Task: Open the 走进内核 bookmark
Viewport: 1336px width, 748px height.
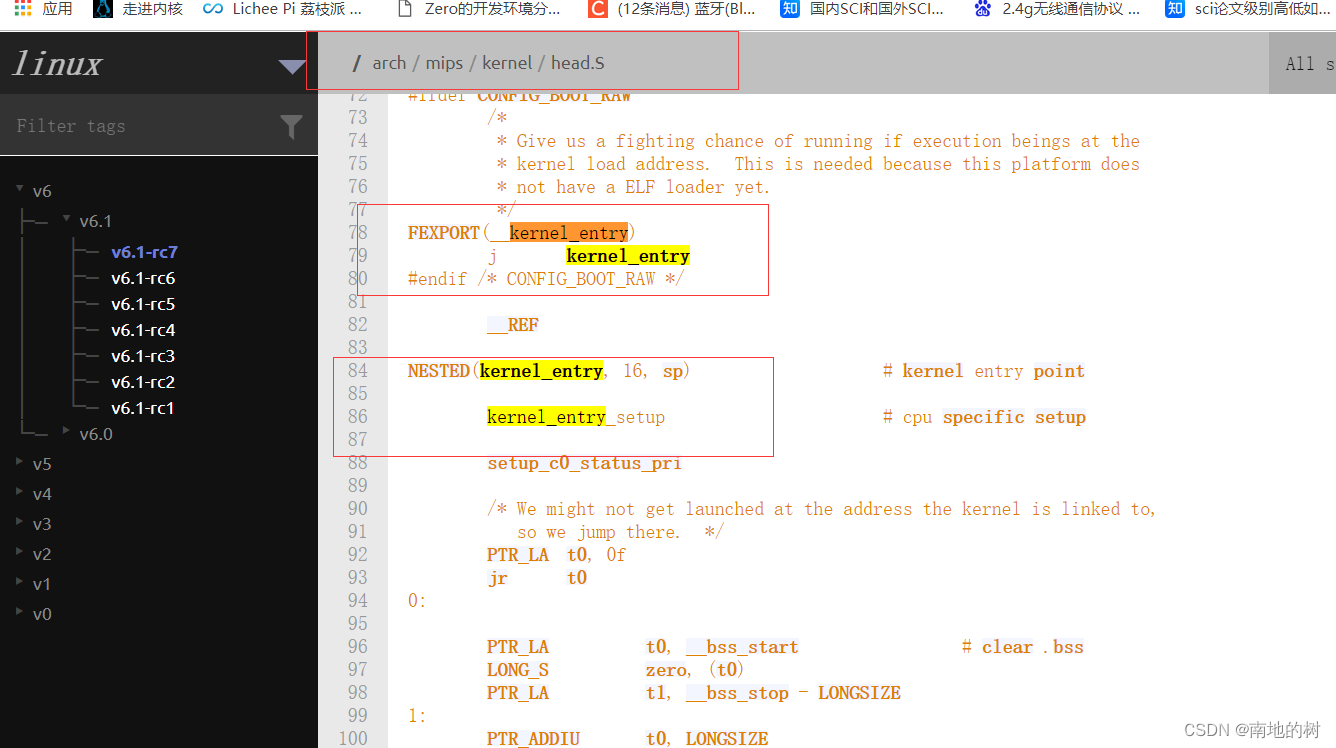Action: pos(140,9)
